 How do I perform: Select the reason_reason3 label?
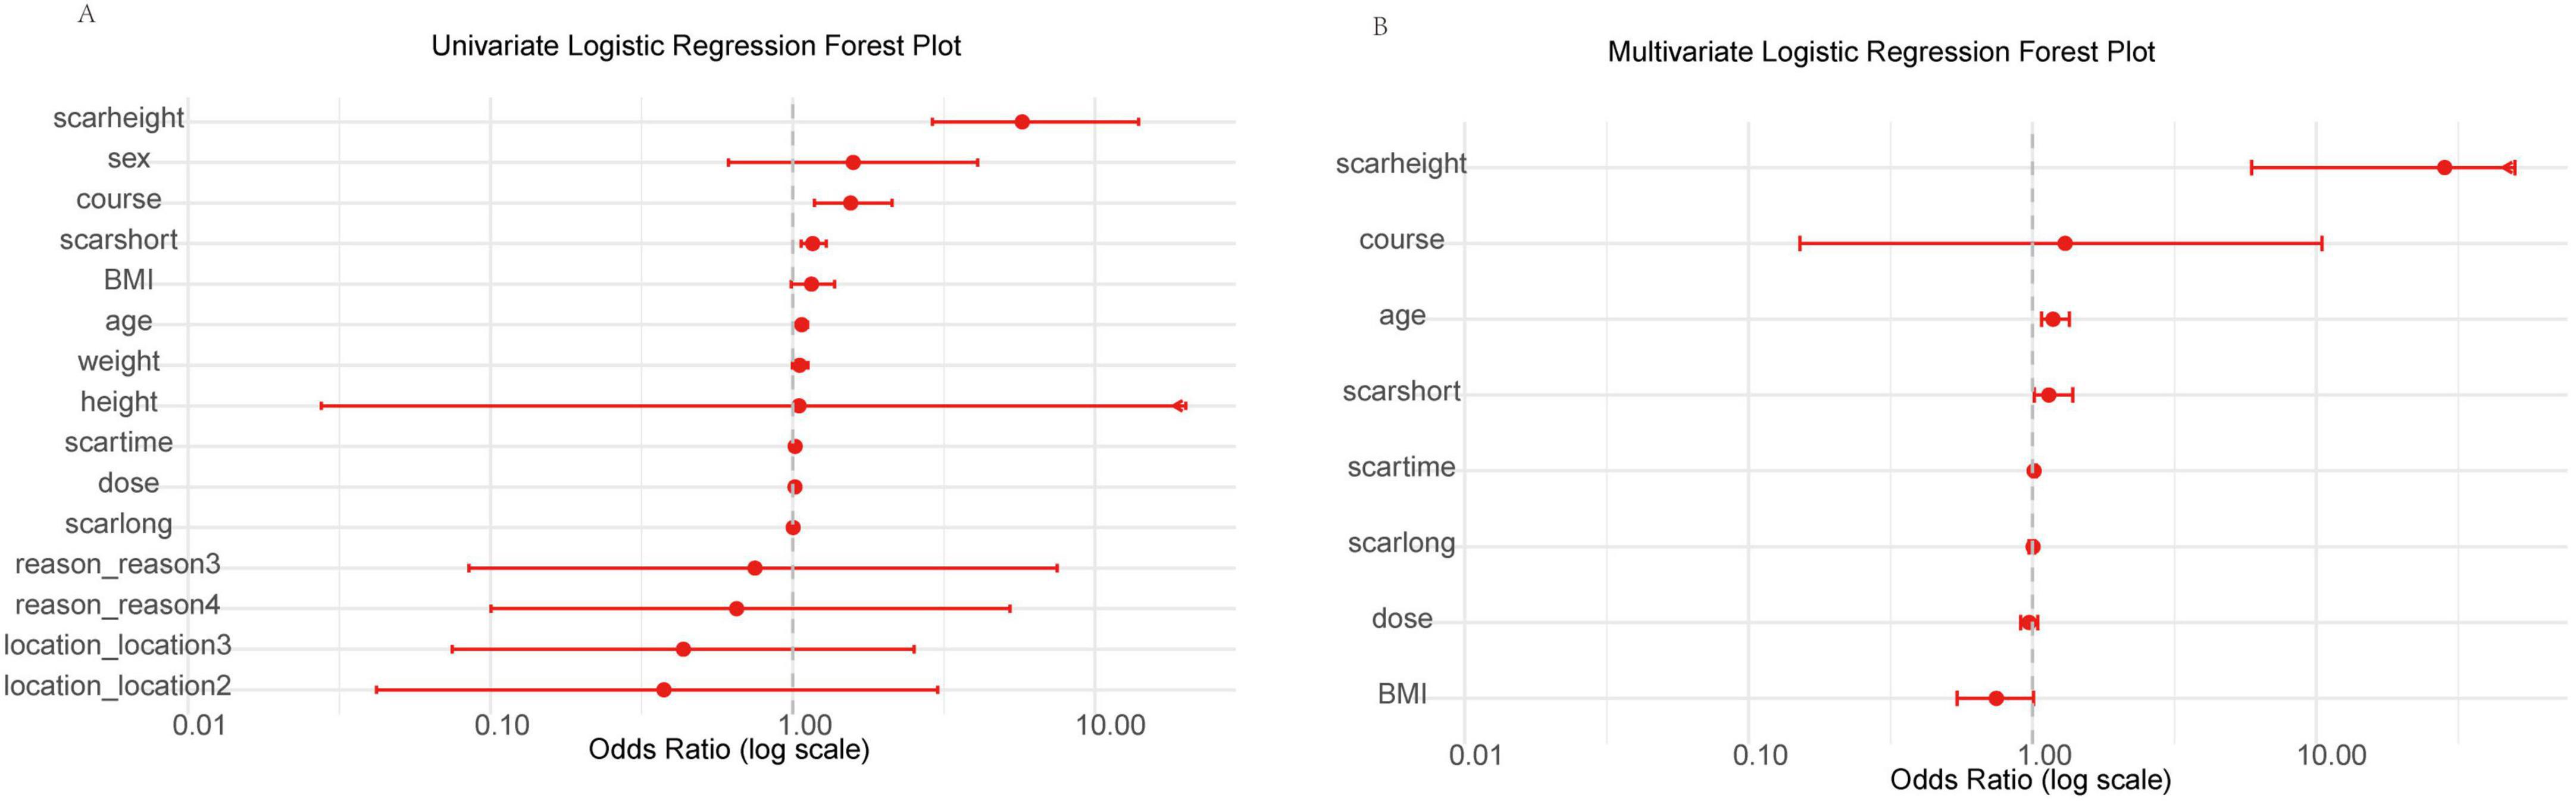(117, 564)
